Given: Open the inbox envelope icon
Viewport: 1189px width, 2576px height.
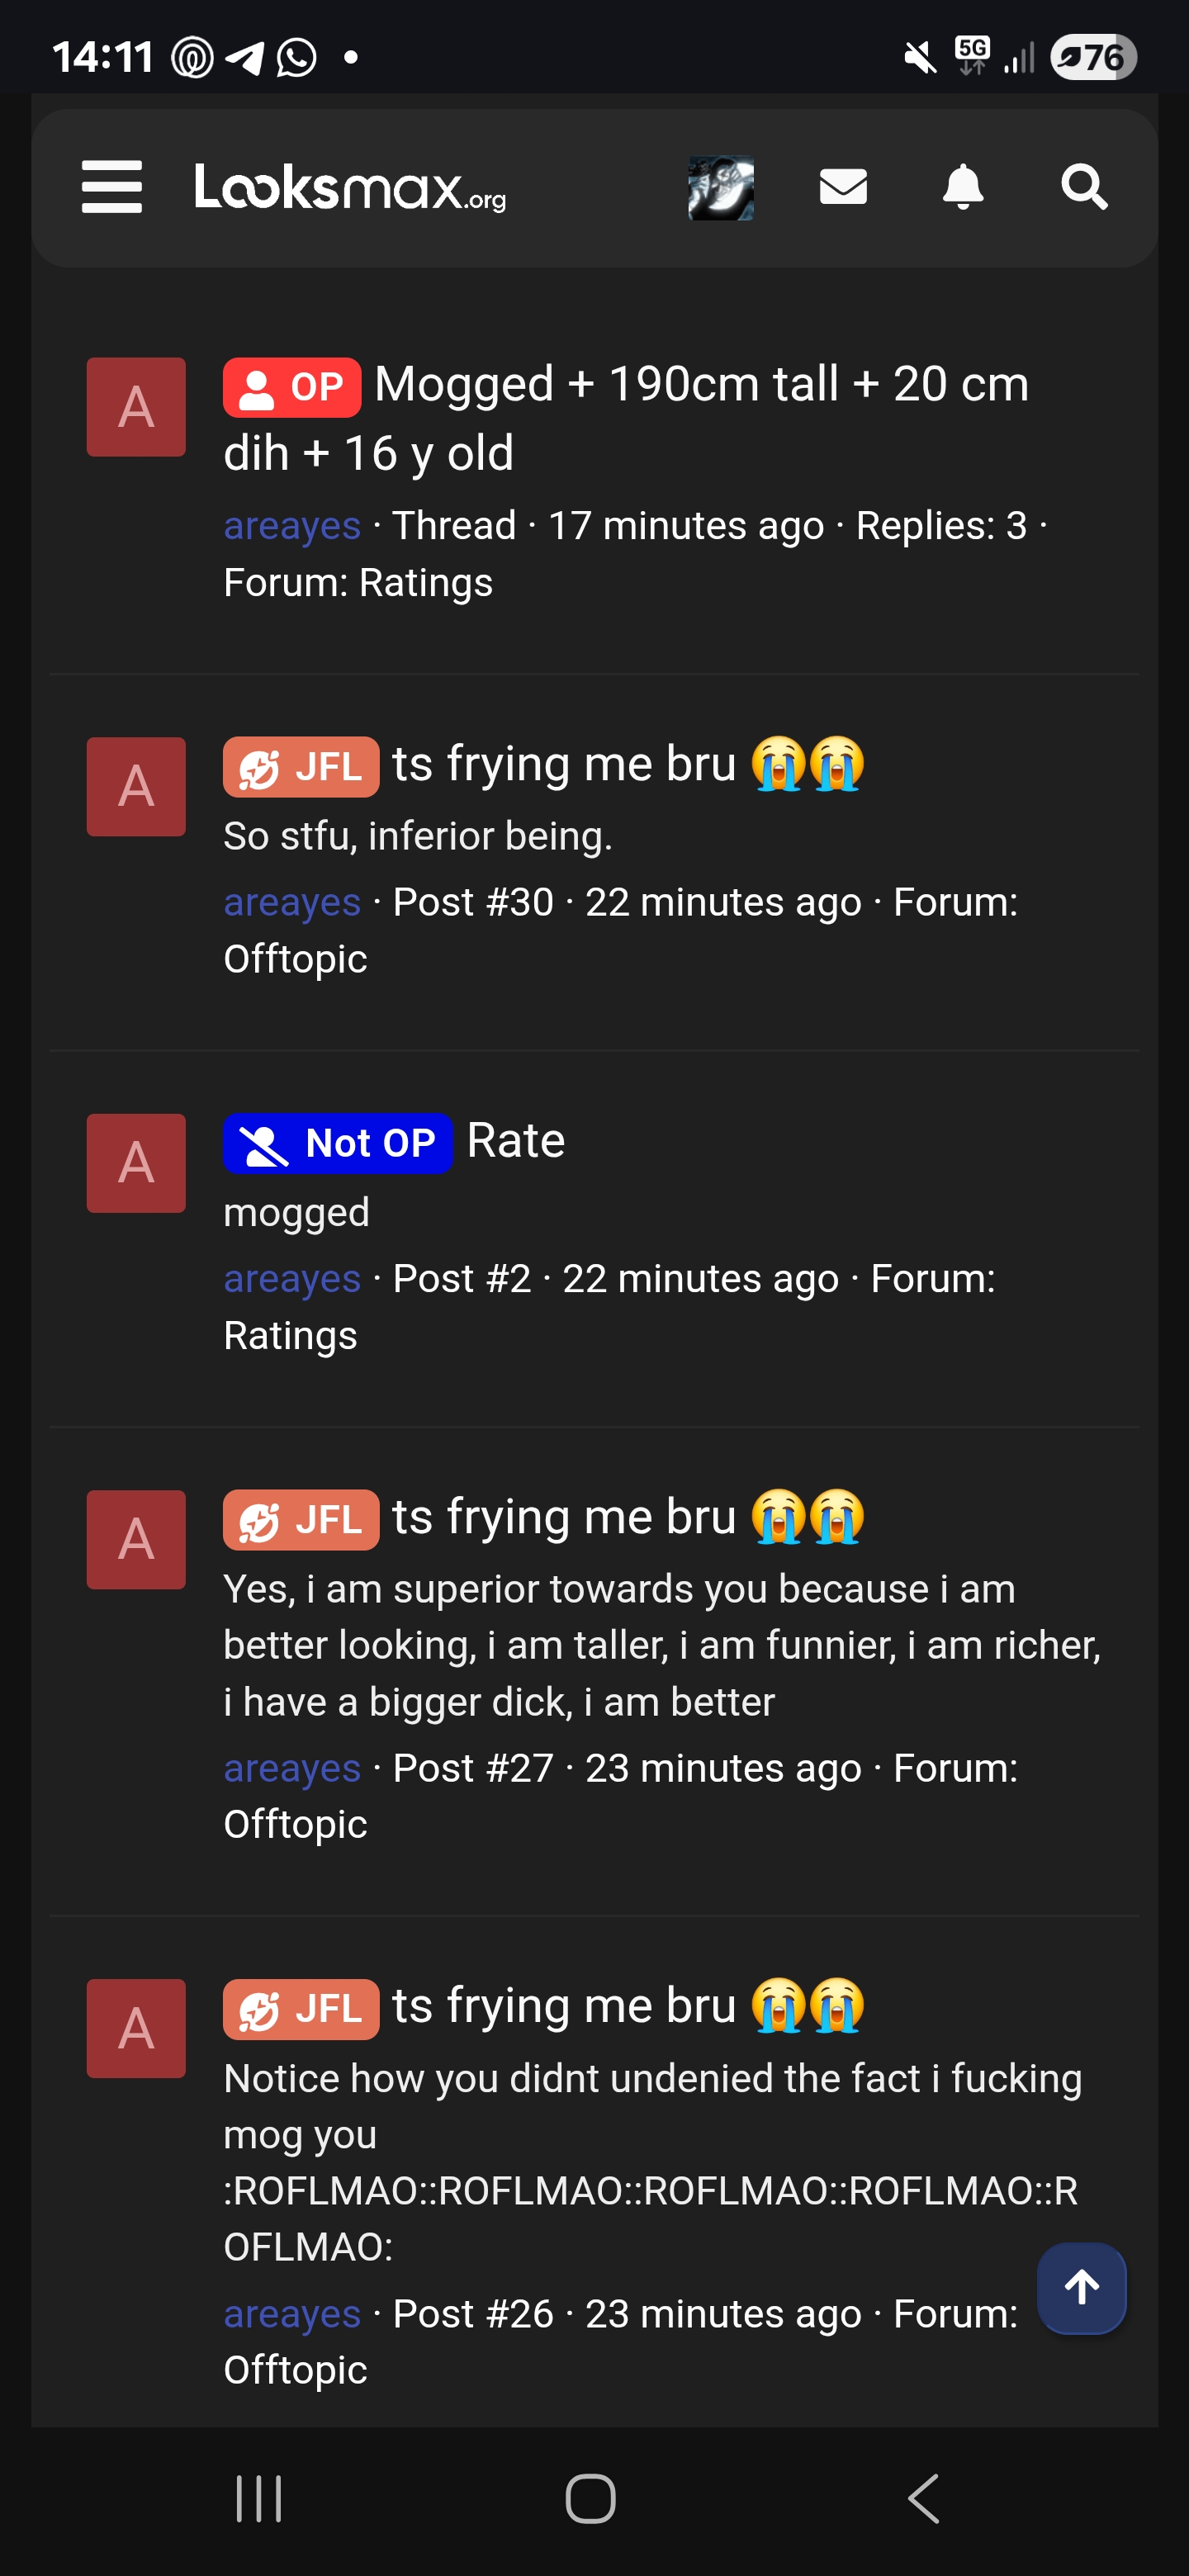Looking at the screenshot, I should point(842,187).
